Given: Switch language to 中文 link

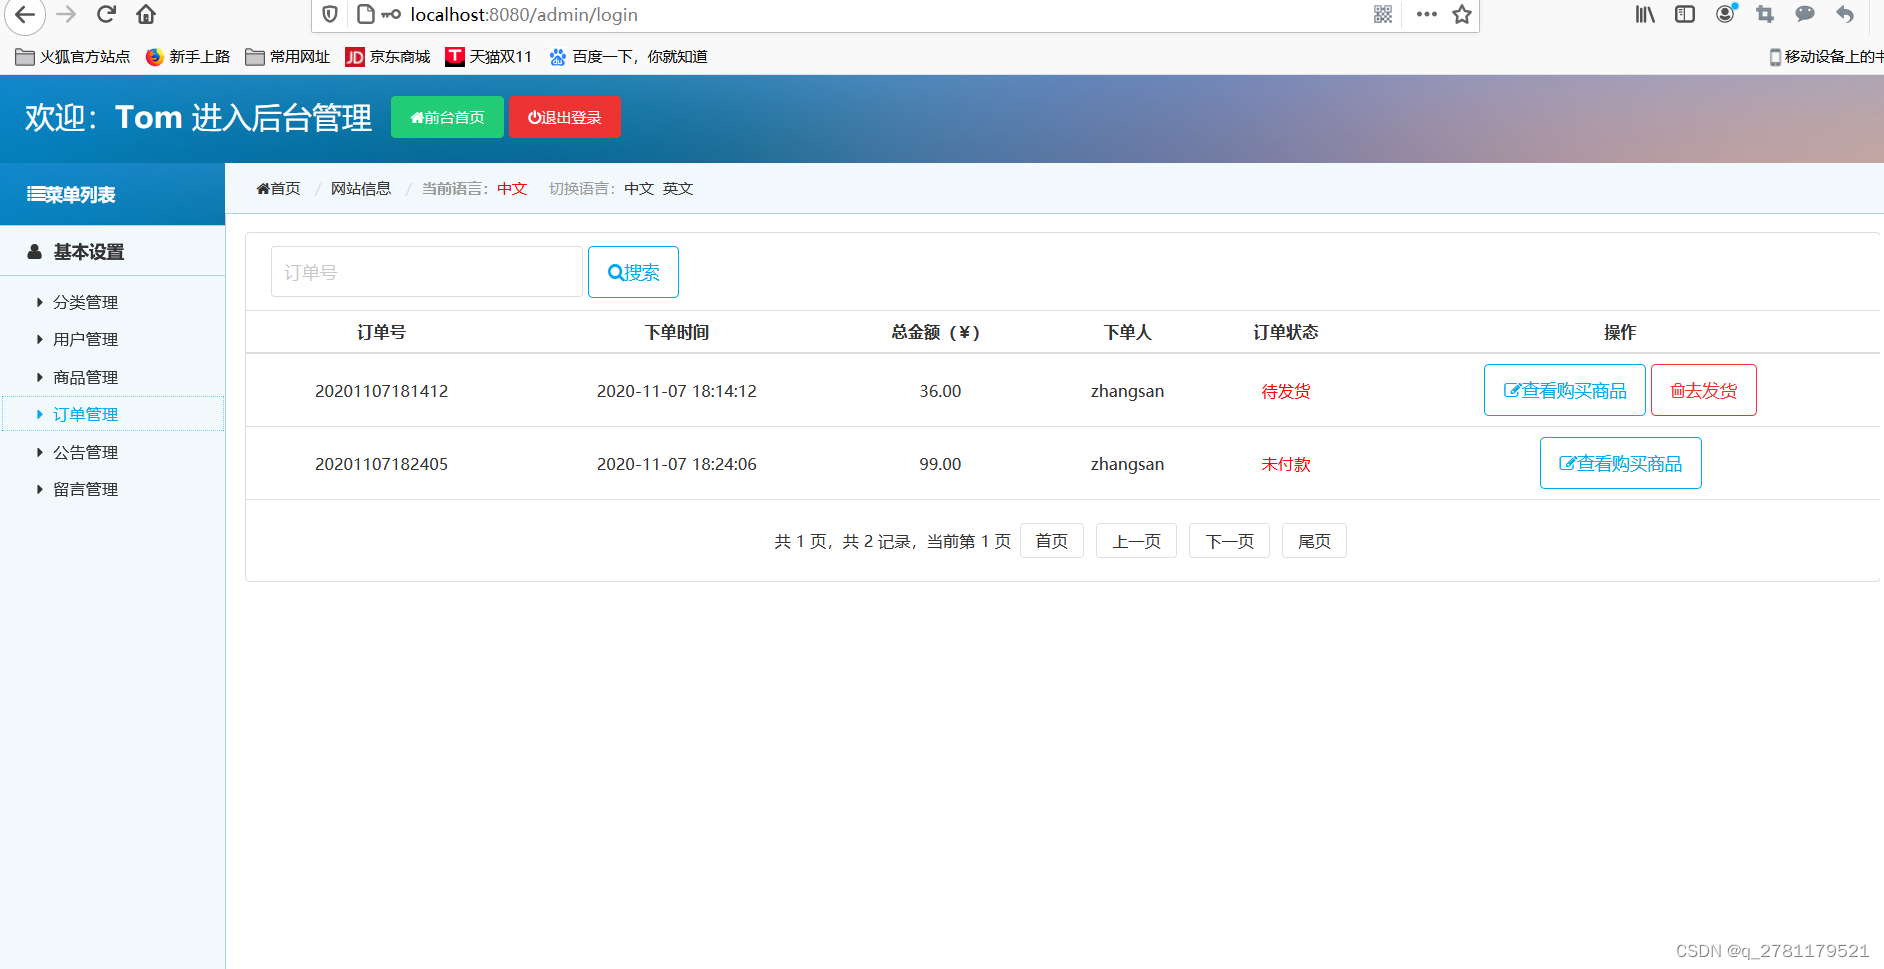Looking at the screenshot, I should click(x=639, y=188).
